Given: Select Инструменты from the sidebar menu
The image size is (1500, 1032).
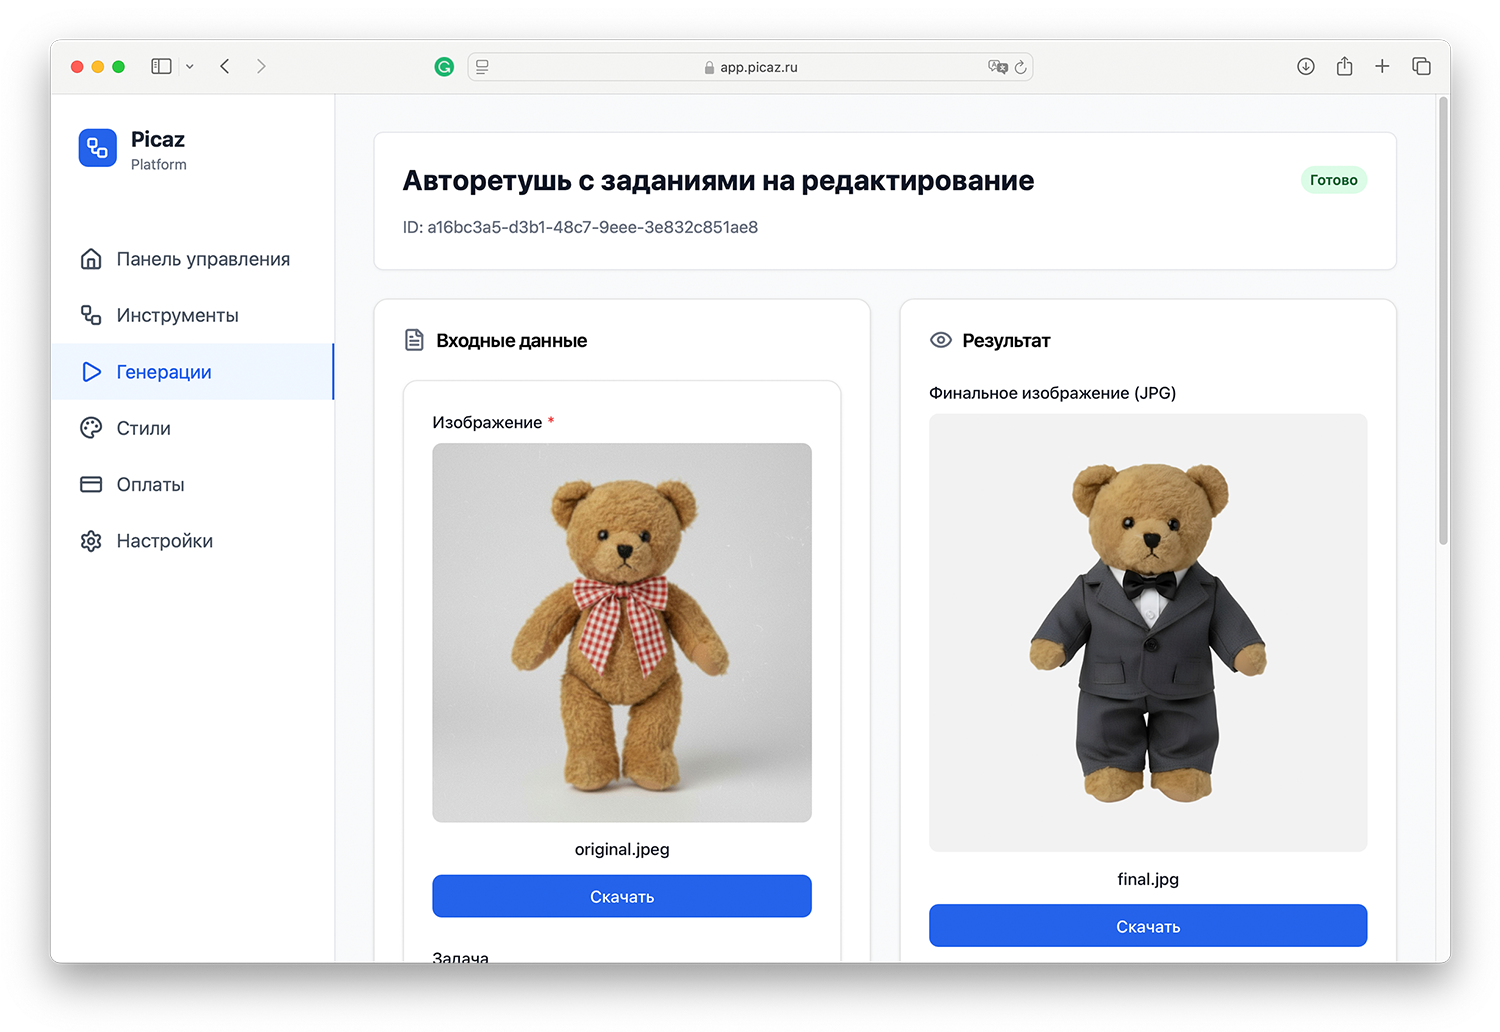Looking at the screenshot, I should [x=177, y=314].
